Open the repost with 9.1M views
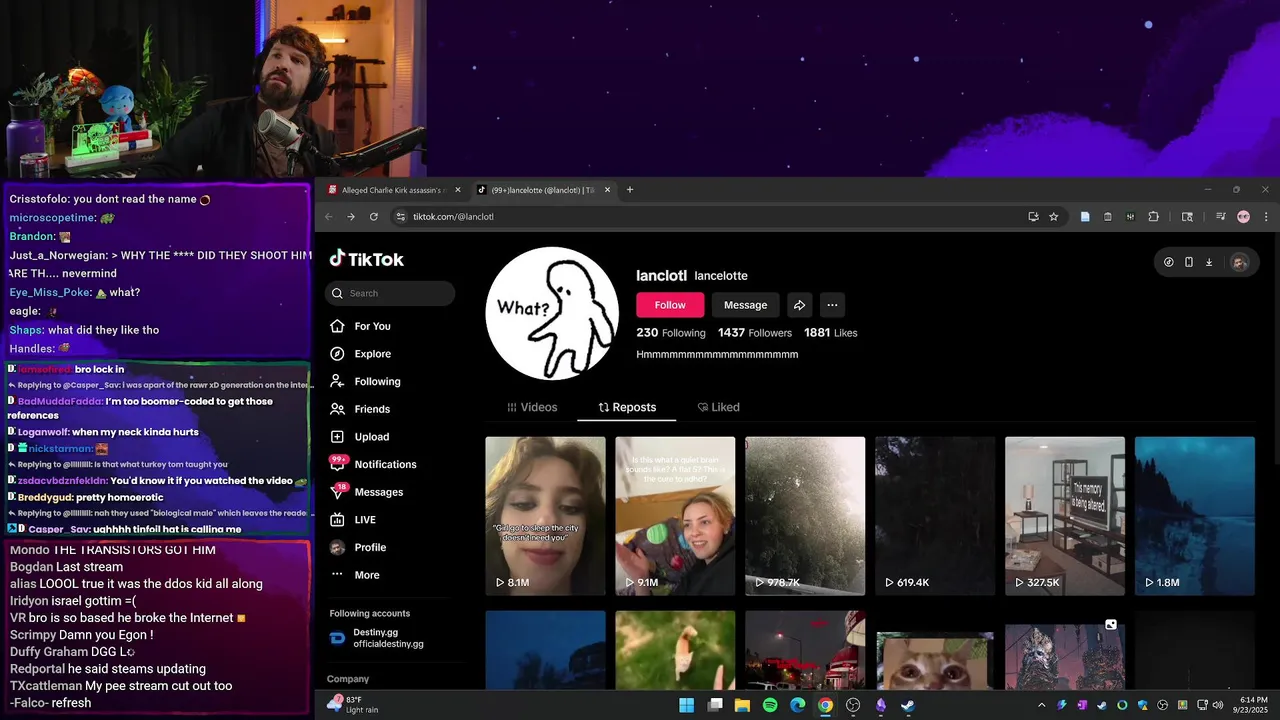This screenshot has height=720, width=1280. (675, 516)
